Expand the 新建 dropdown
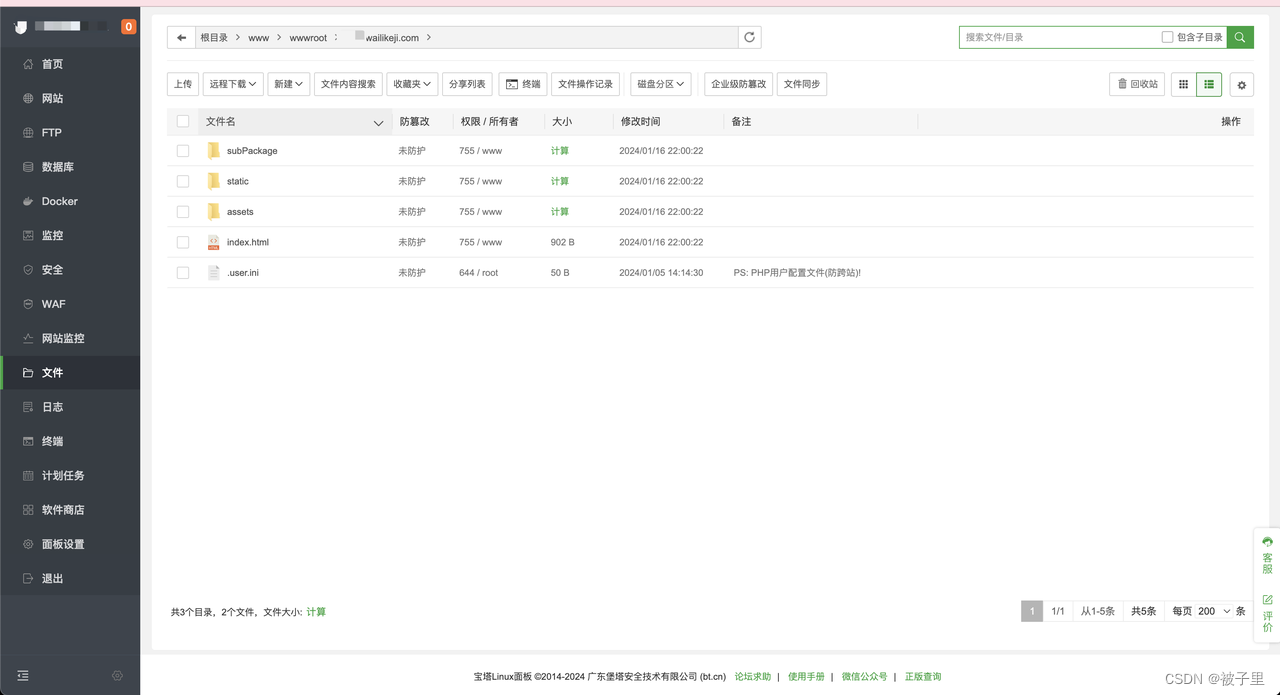This screenshot has height=695, width=1280. pyautogui.click(x=289, y=84)
